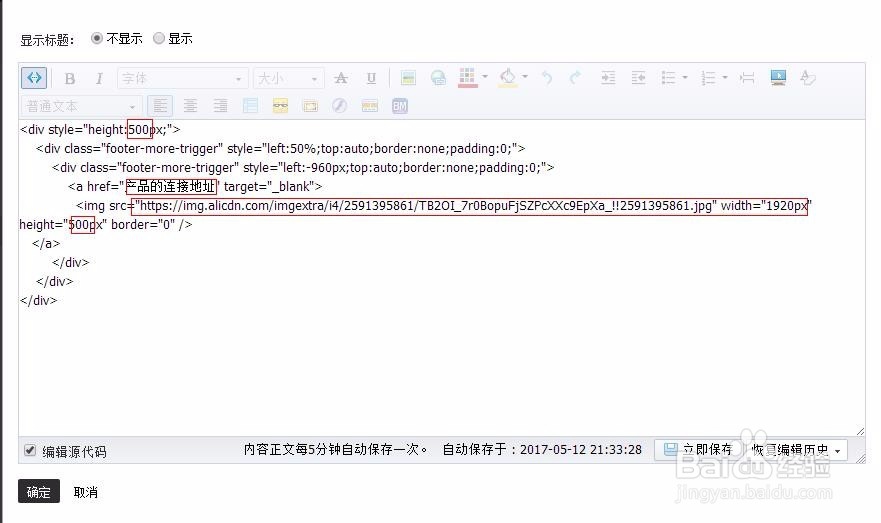881x523 pixels.
Task: Undo the last edit
Action: 546,78
